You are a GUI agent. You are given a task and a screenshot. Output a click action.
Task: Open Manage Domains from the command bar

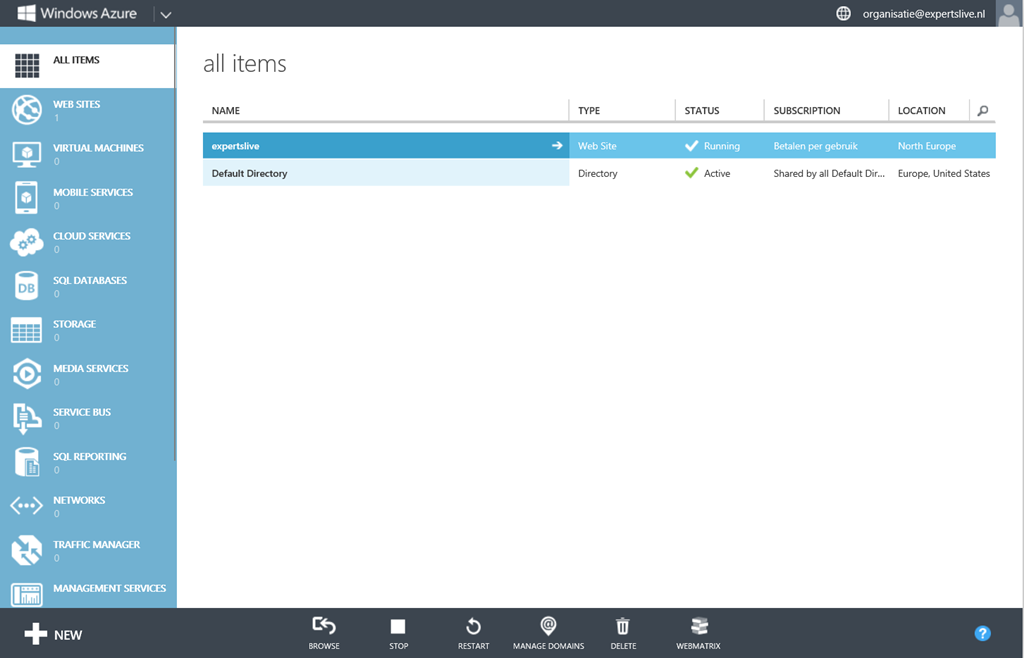[x=548, y=627]
